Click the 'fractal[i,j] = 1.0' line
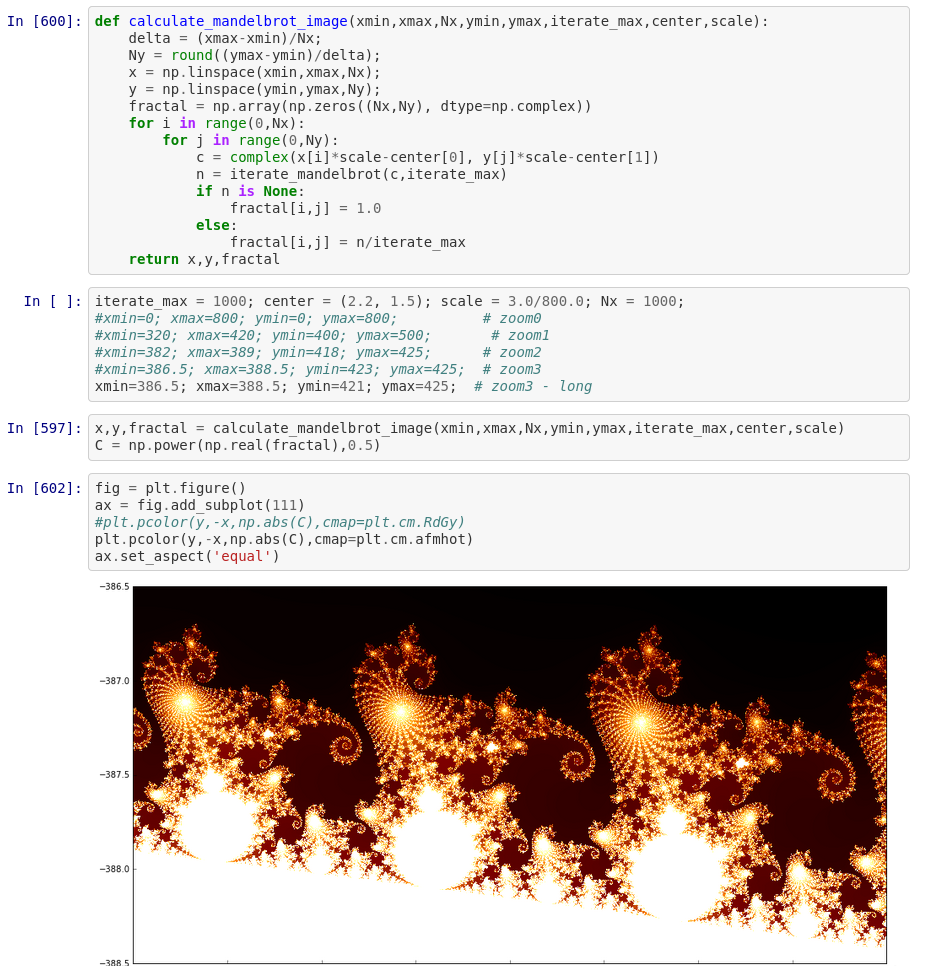The height and width of the screenshot is (966, 928). click(x=306, y=208)
